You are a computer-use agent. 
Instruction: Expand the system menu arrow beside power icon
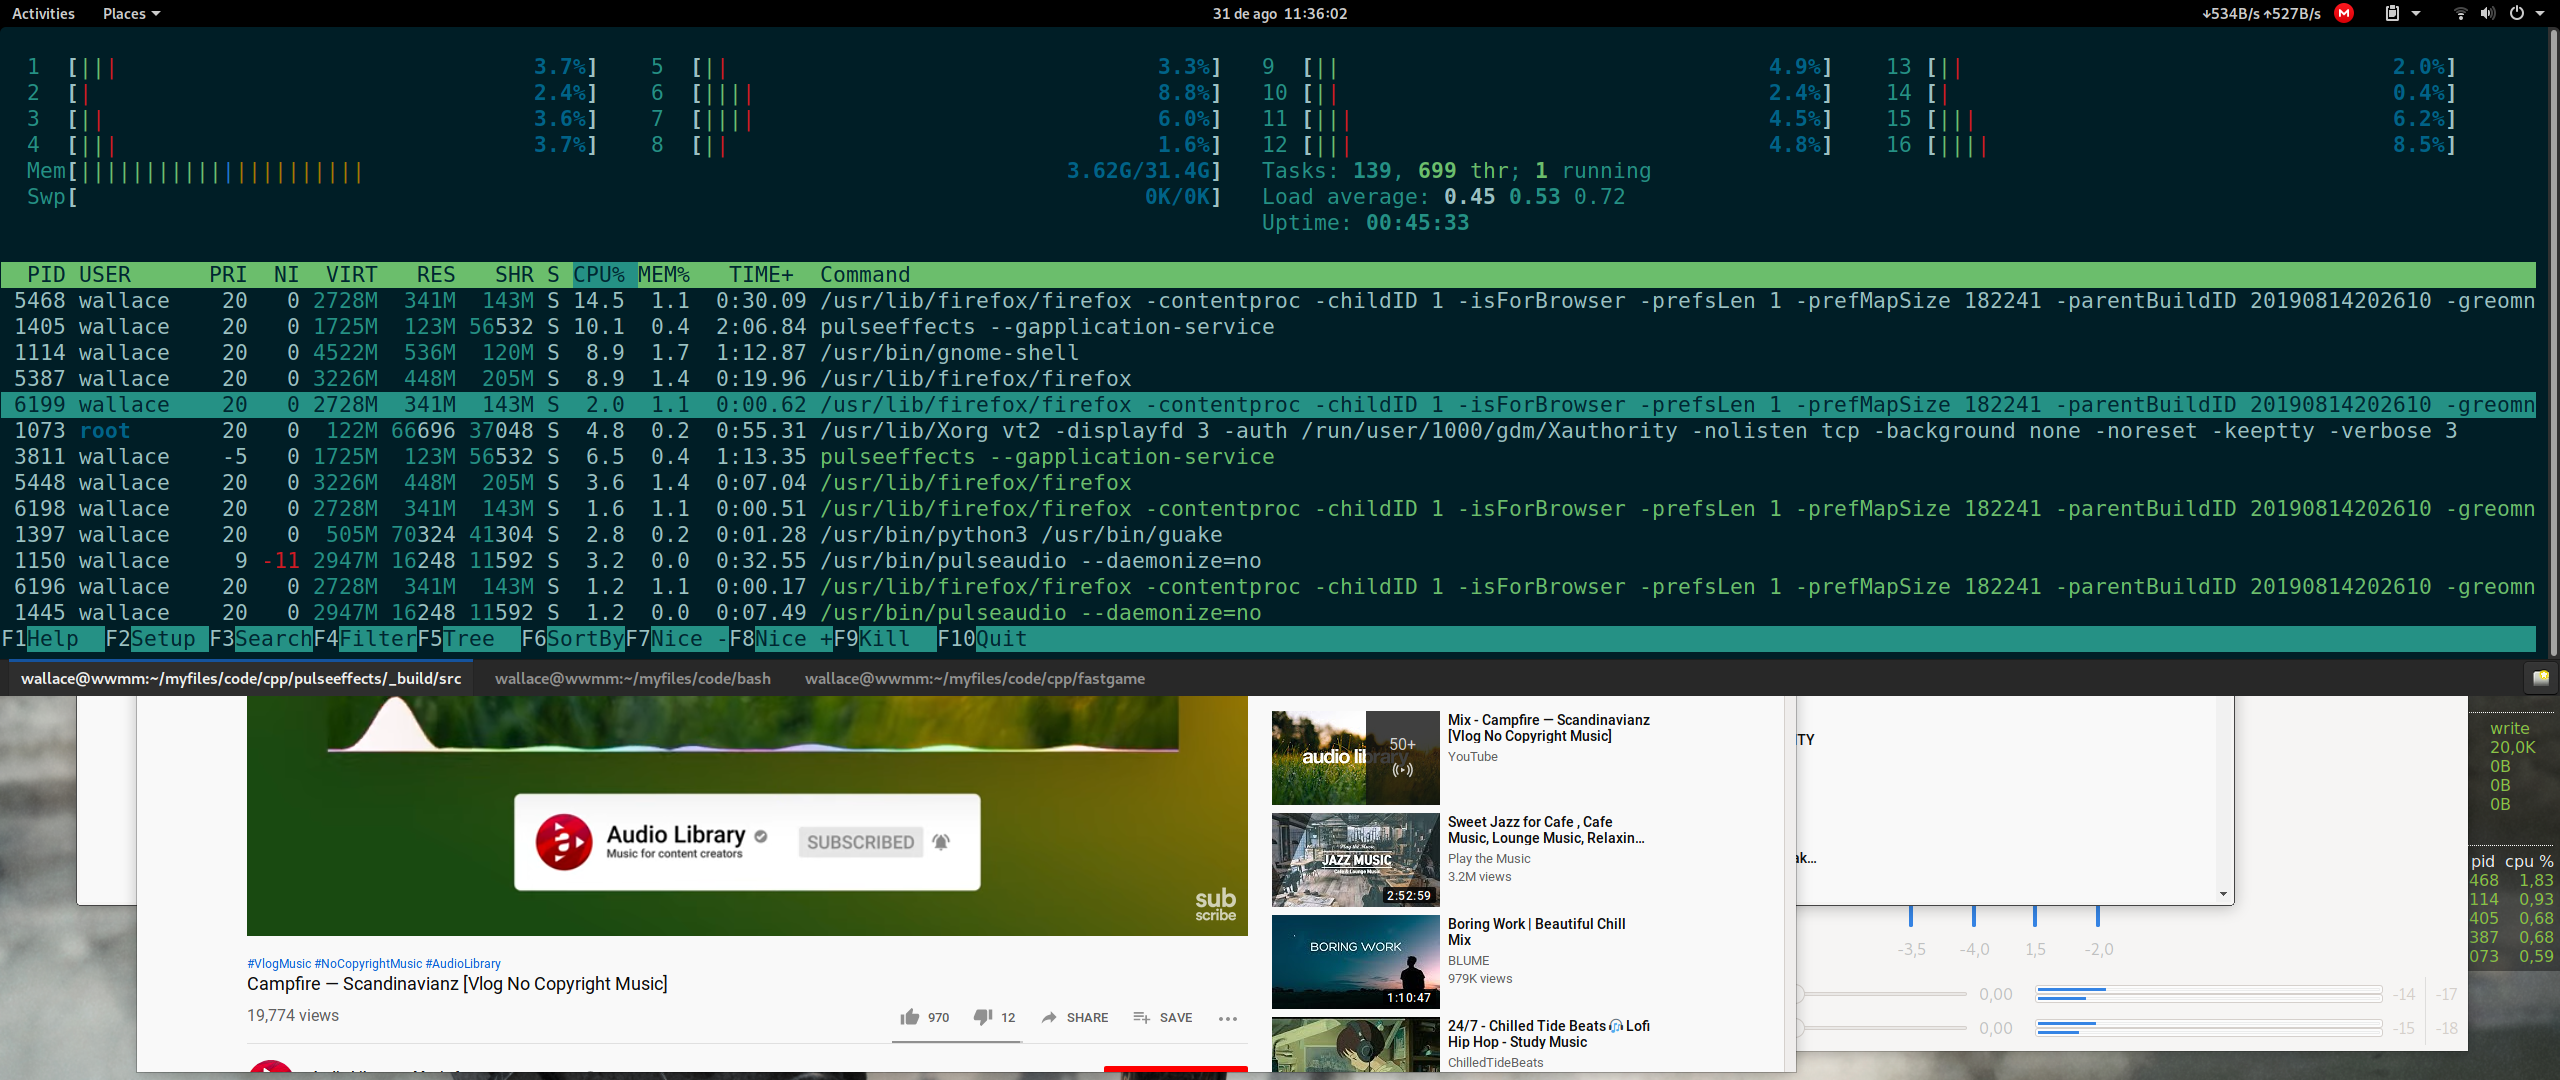tap(2540, 14)
